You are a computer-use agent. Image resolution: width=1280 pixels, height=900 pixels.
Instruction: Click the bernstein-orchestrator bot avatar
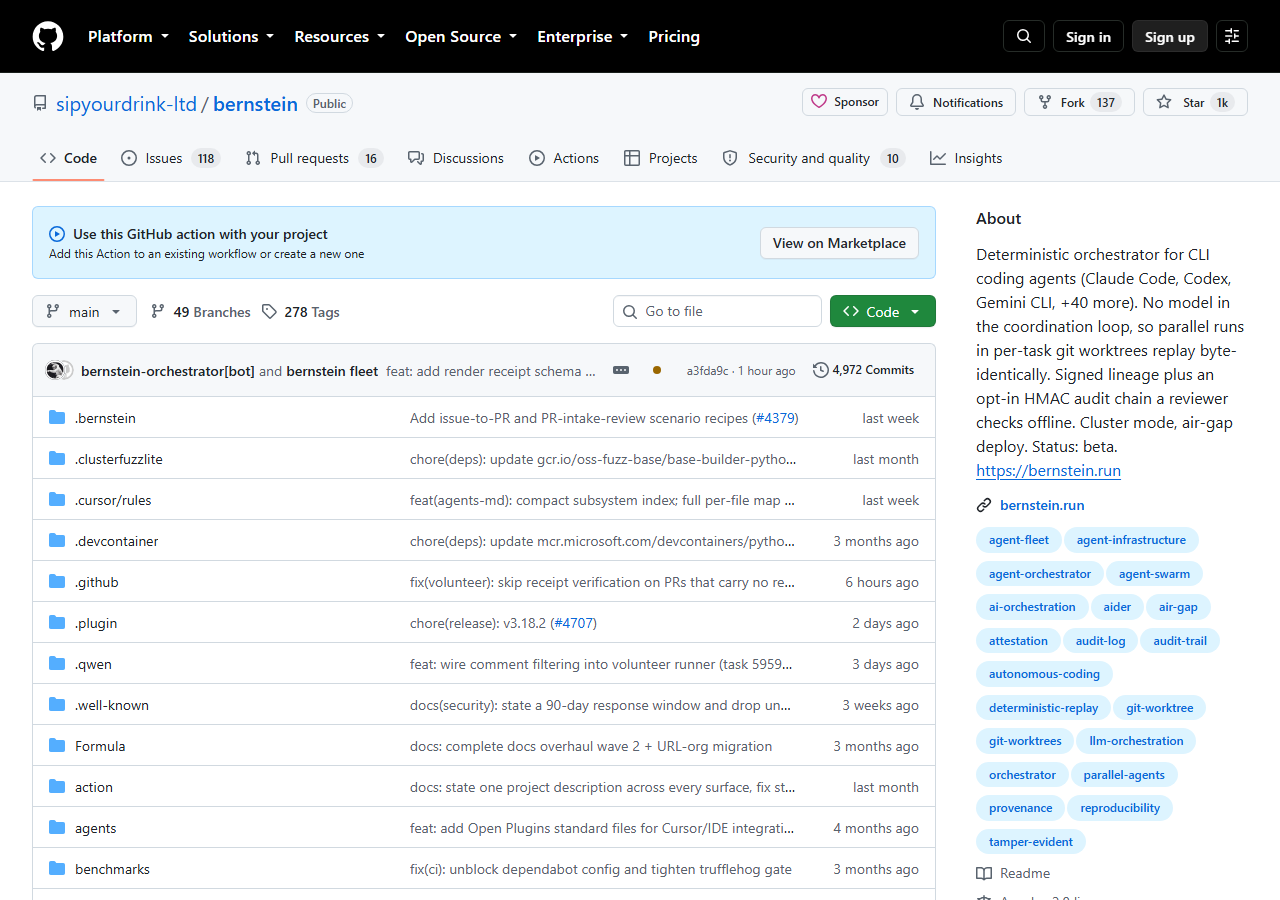[56, 370]
